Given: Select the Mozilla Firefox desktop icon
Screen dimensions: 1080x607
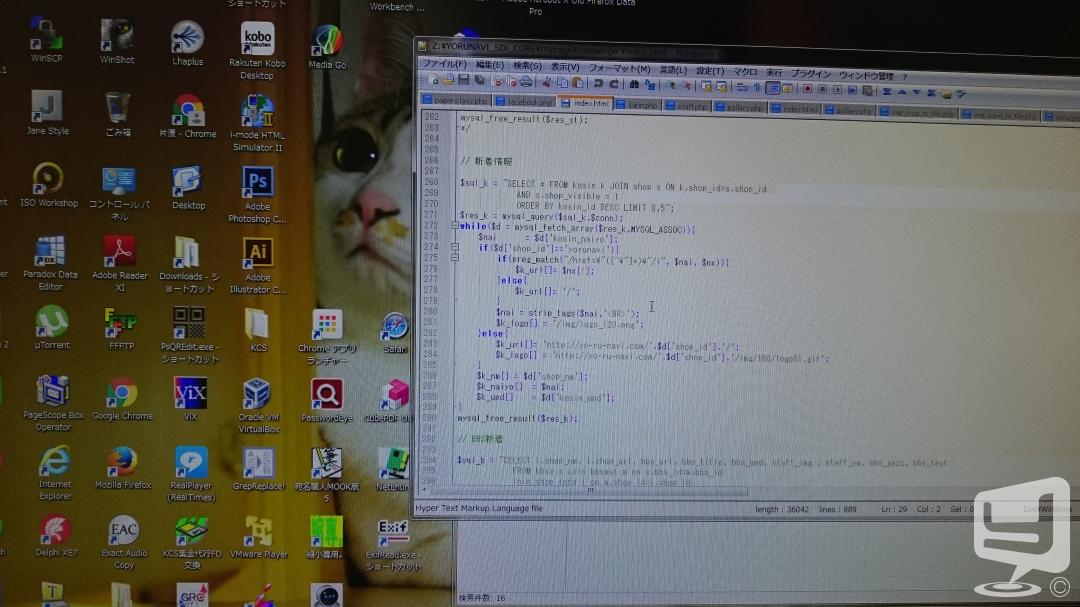Looking at the screenshot, I should [x=123, y=469].
